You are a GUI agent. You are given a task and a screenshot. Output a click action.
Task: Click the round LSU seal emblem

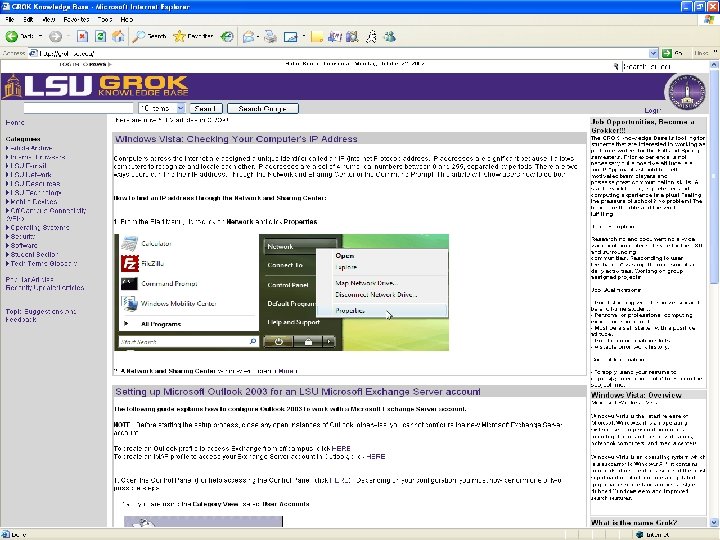point(686,92)
